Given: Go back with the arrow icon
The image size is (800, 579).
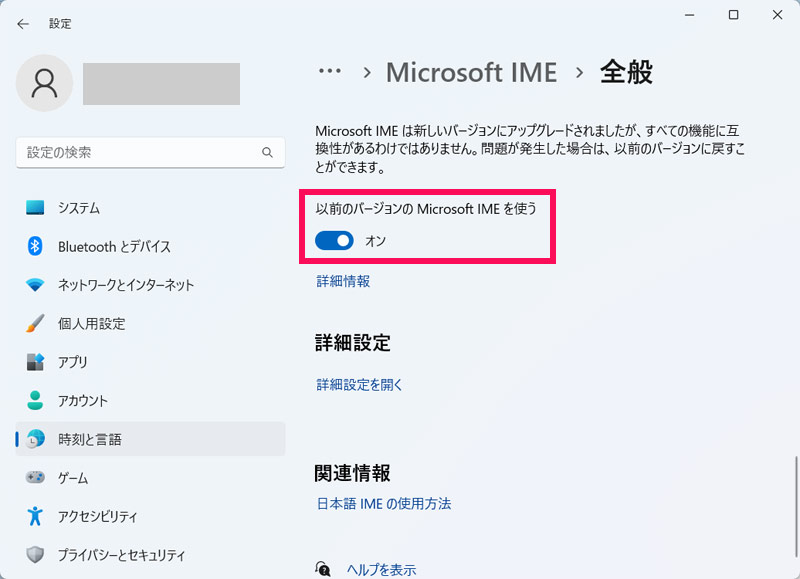Looking at the screenshot, I should [23, 23].
